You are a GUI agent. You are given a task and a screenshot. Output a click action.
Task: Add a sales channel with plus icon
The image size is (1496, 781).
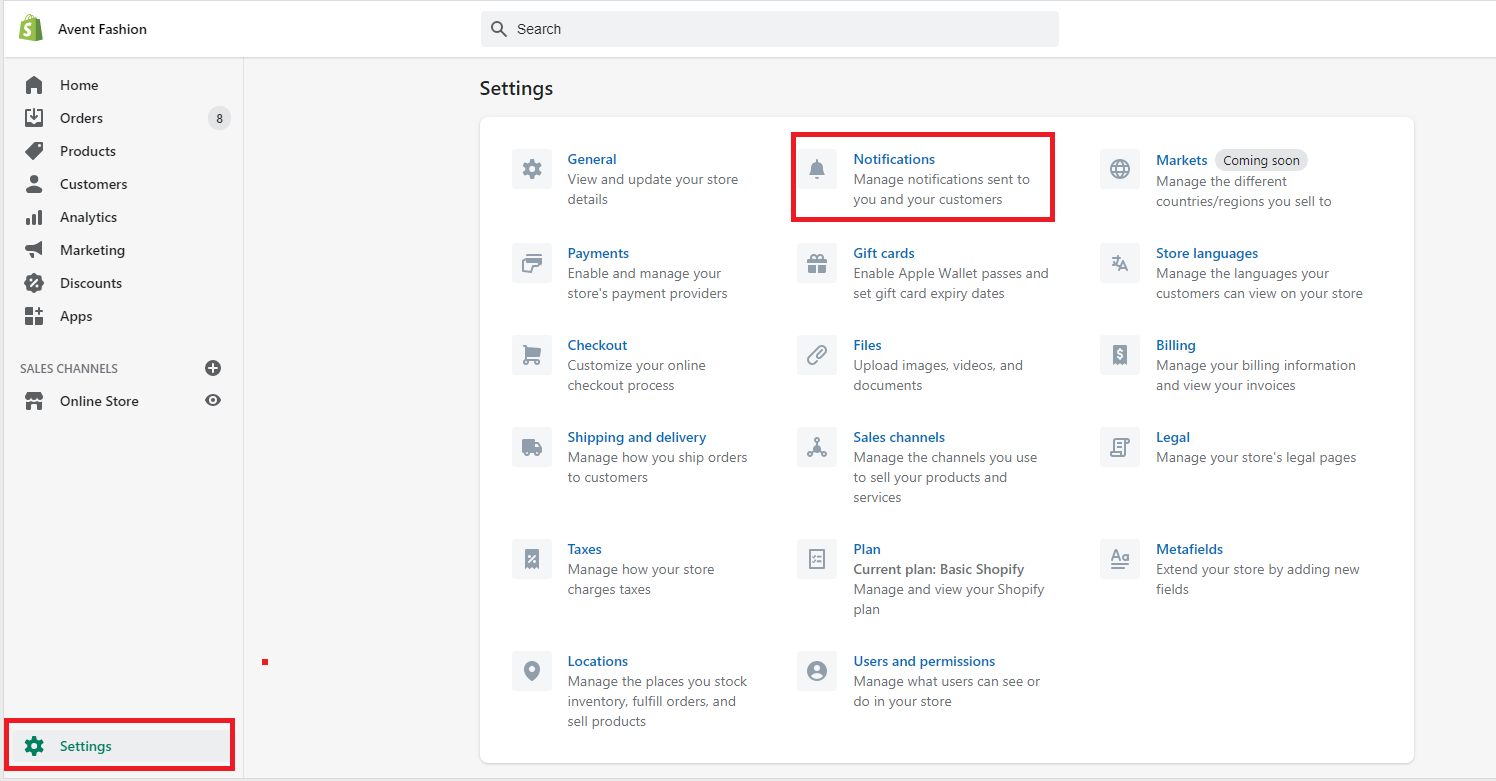(x=213, y=368)
